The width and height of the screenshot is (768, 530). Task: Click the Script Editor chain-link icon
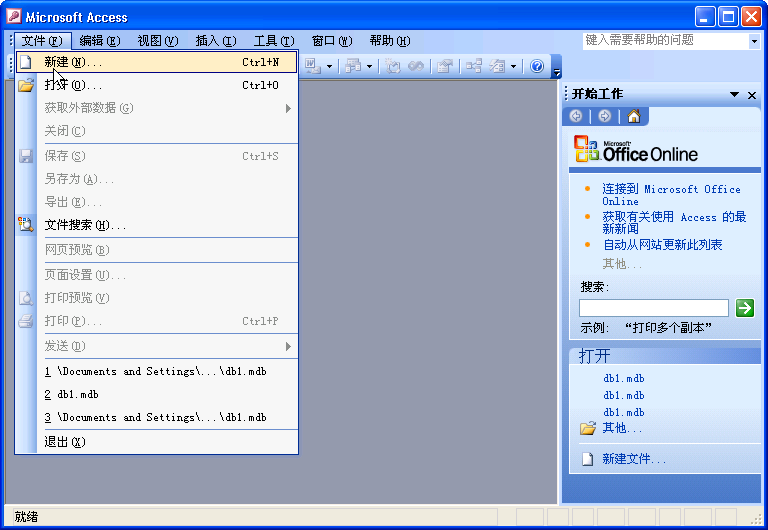click(x=416, y=66)
